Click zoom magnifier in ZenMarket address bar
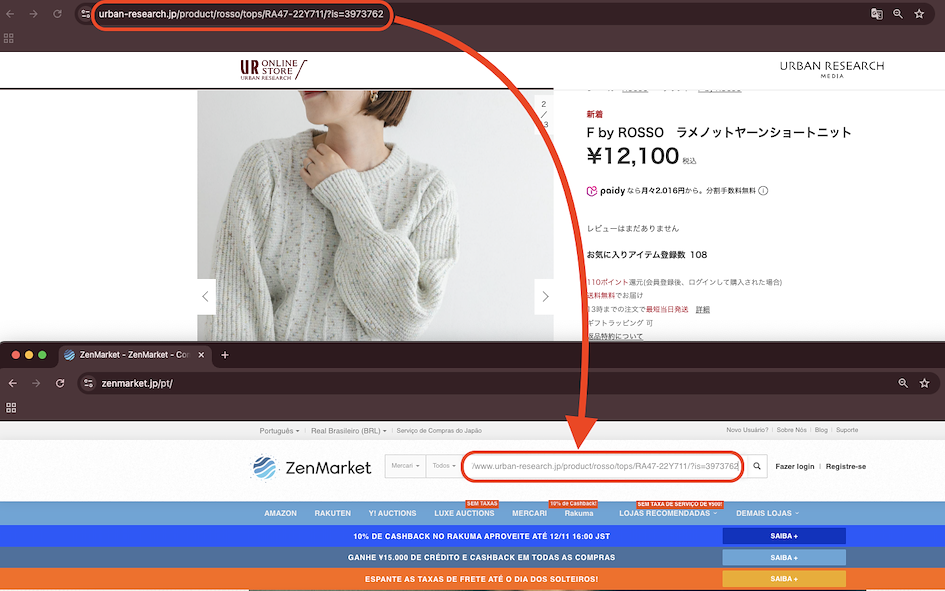Image resolution: width=945 pixels, height=591 pixels. point(903,383)
